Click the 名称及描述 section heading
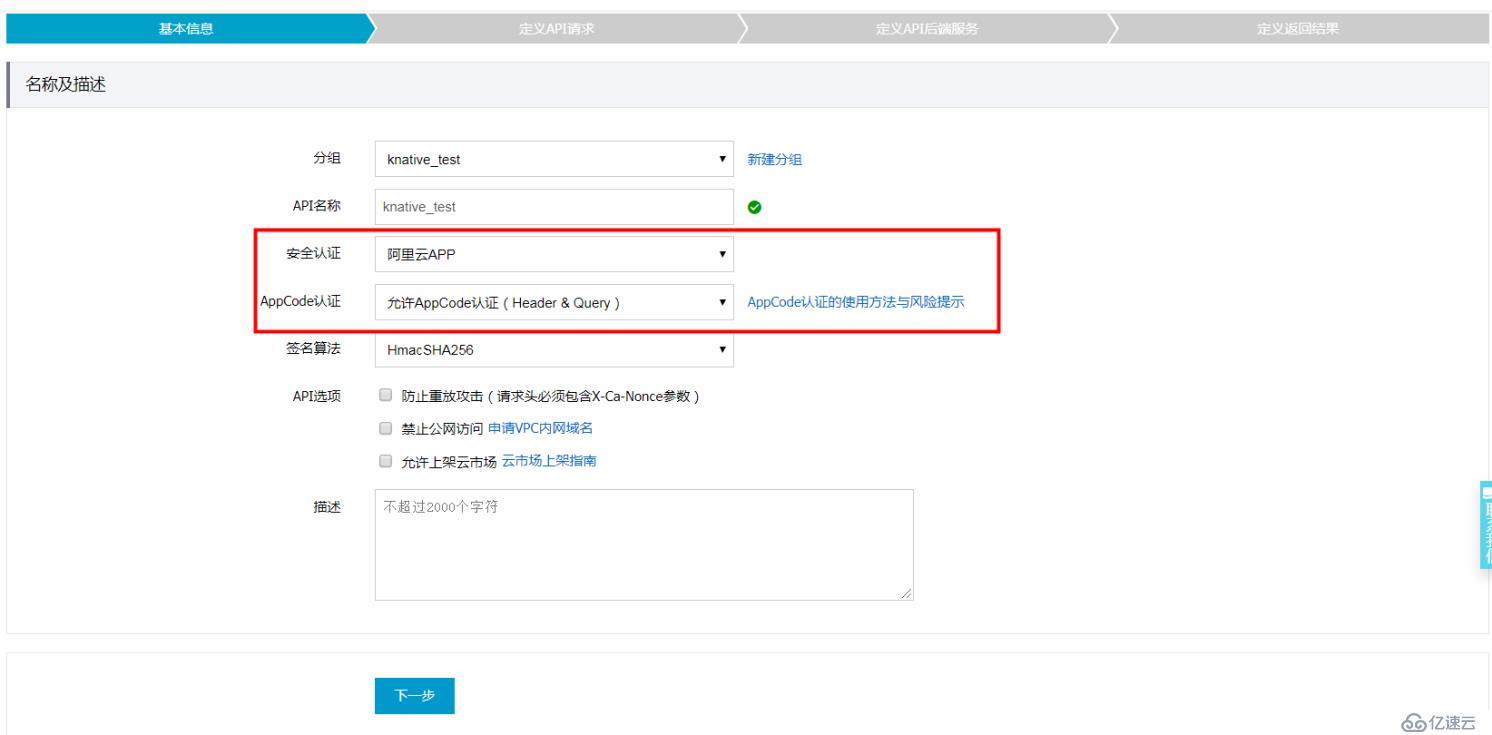The image size is (1492, 735). (66, 85)
